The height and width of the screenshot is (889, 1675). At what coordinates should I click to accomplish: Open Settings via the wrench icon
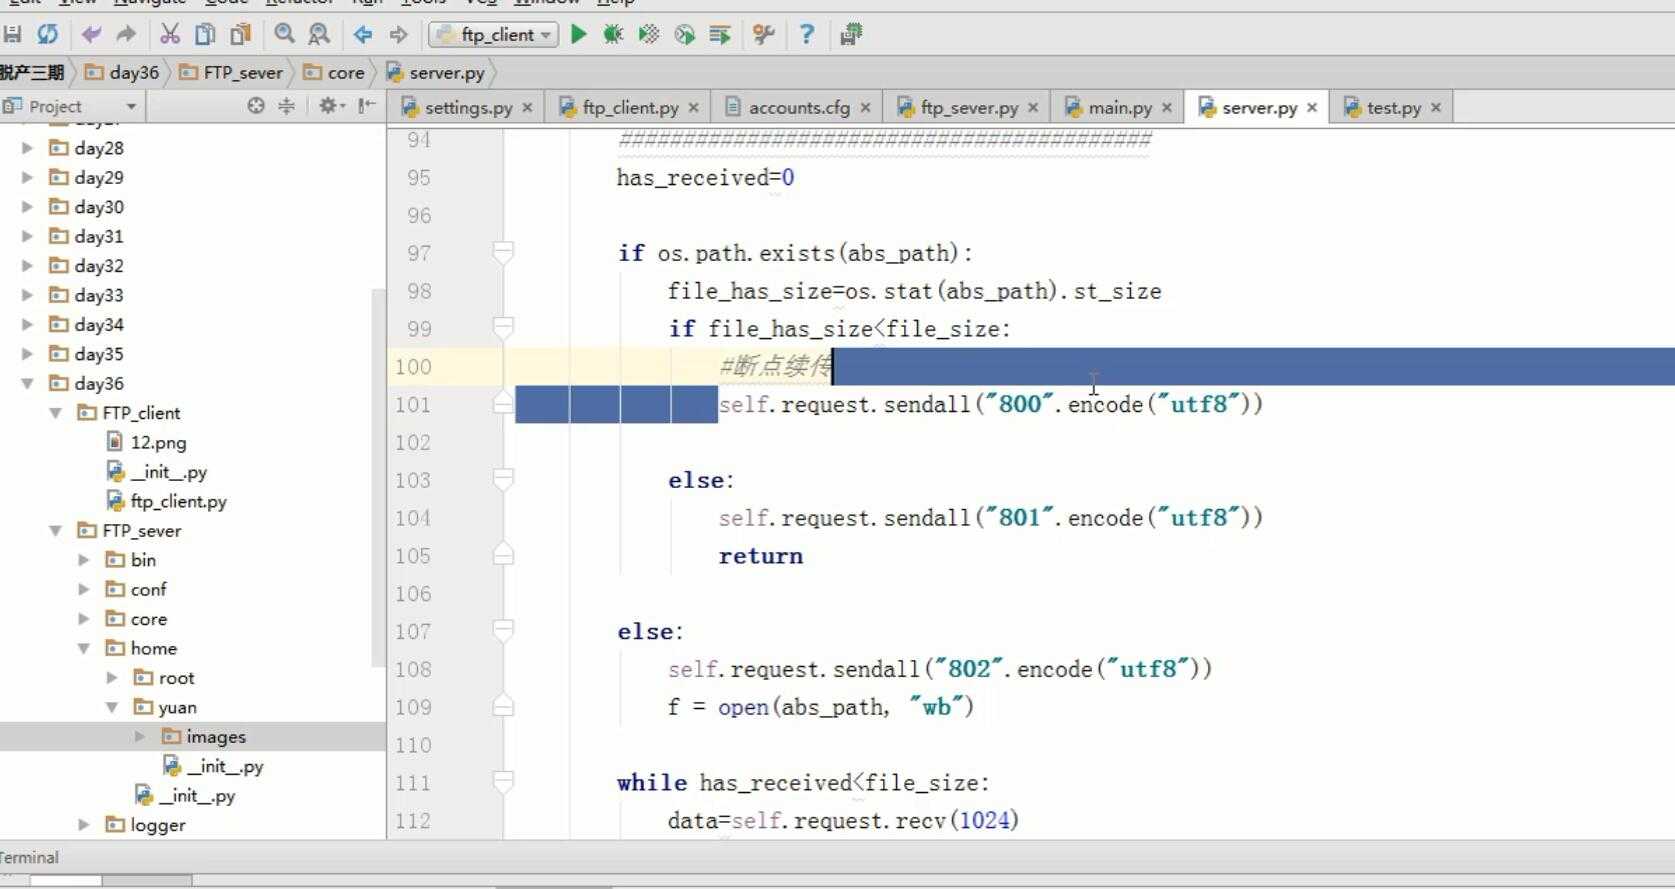(x=764, y=35)
